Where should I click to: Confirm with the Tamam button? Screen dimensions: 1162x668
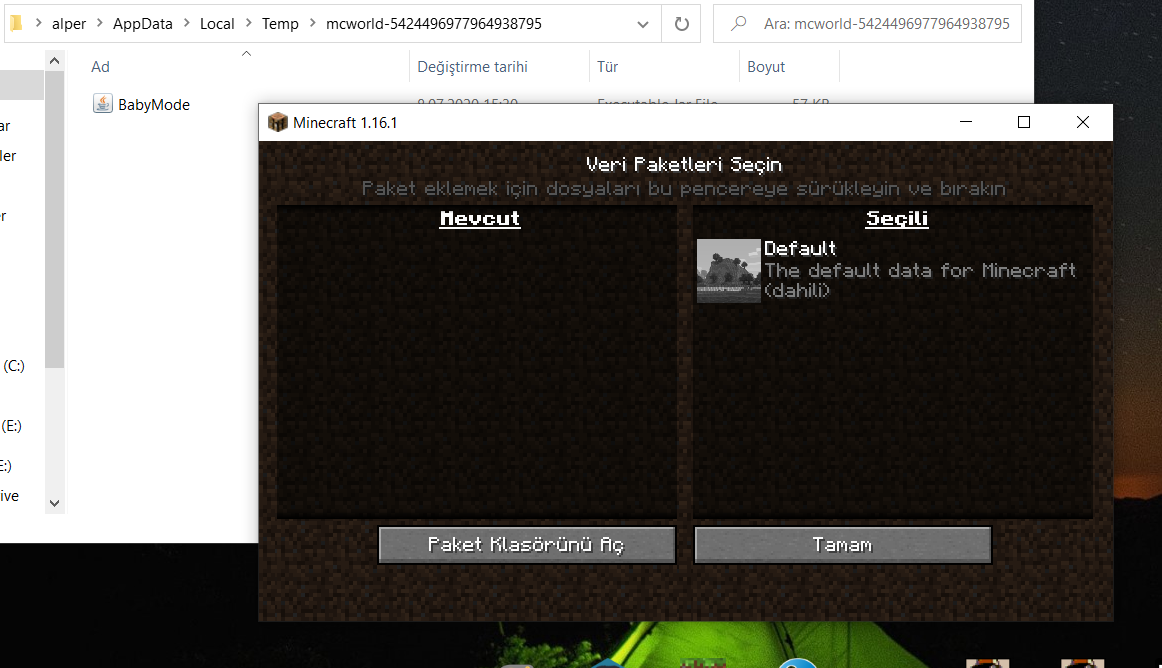[x=843, y=545]
